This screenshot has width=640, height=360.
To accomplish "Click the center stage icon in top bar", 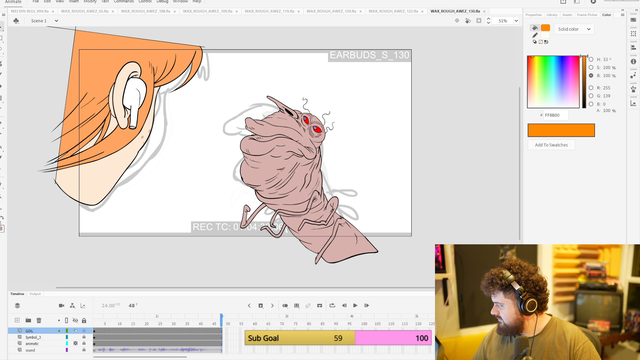I will coord(457,21).
